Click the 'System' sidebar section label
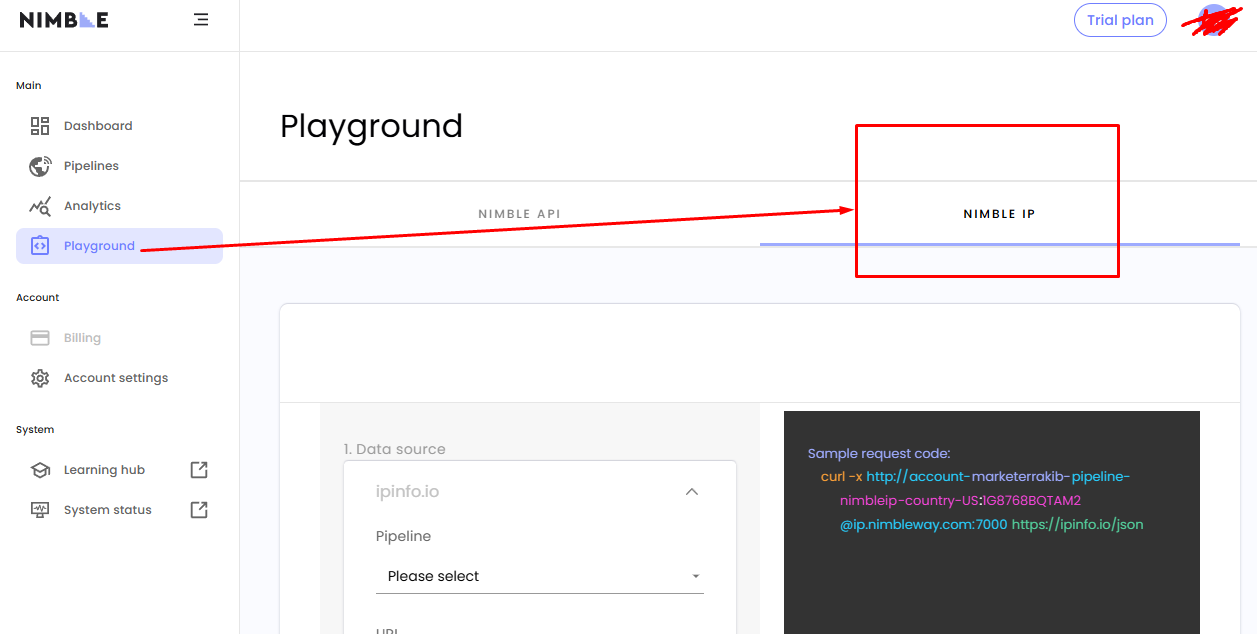Image resolution: width=1257 pixels, height=634 pixels. coord(35,430)
